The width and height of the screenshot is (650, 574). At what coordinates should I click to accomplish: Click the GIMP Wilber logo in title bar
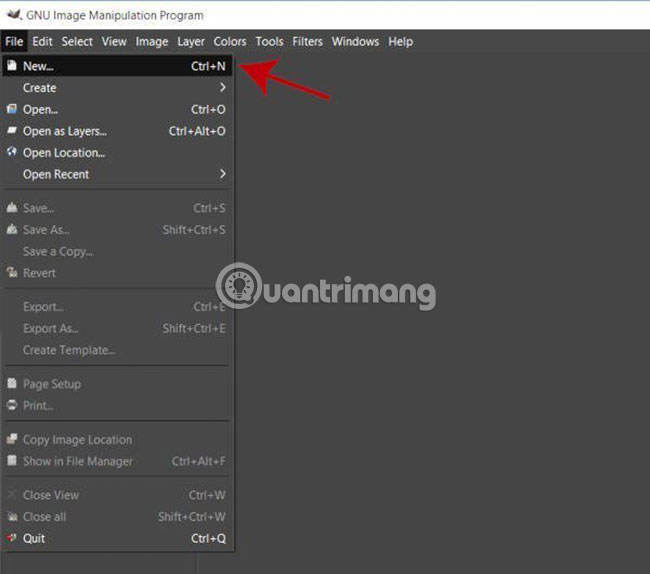click(15, 15)
